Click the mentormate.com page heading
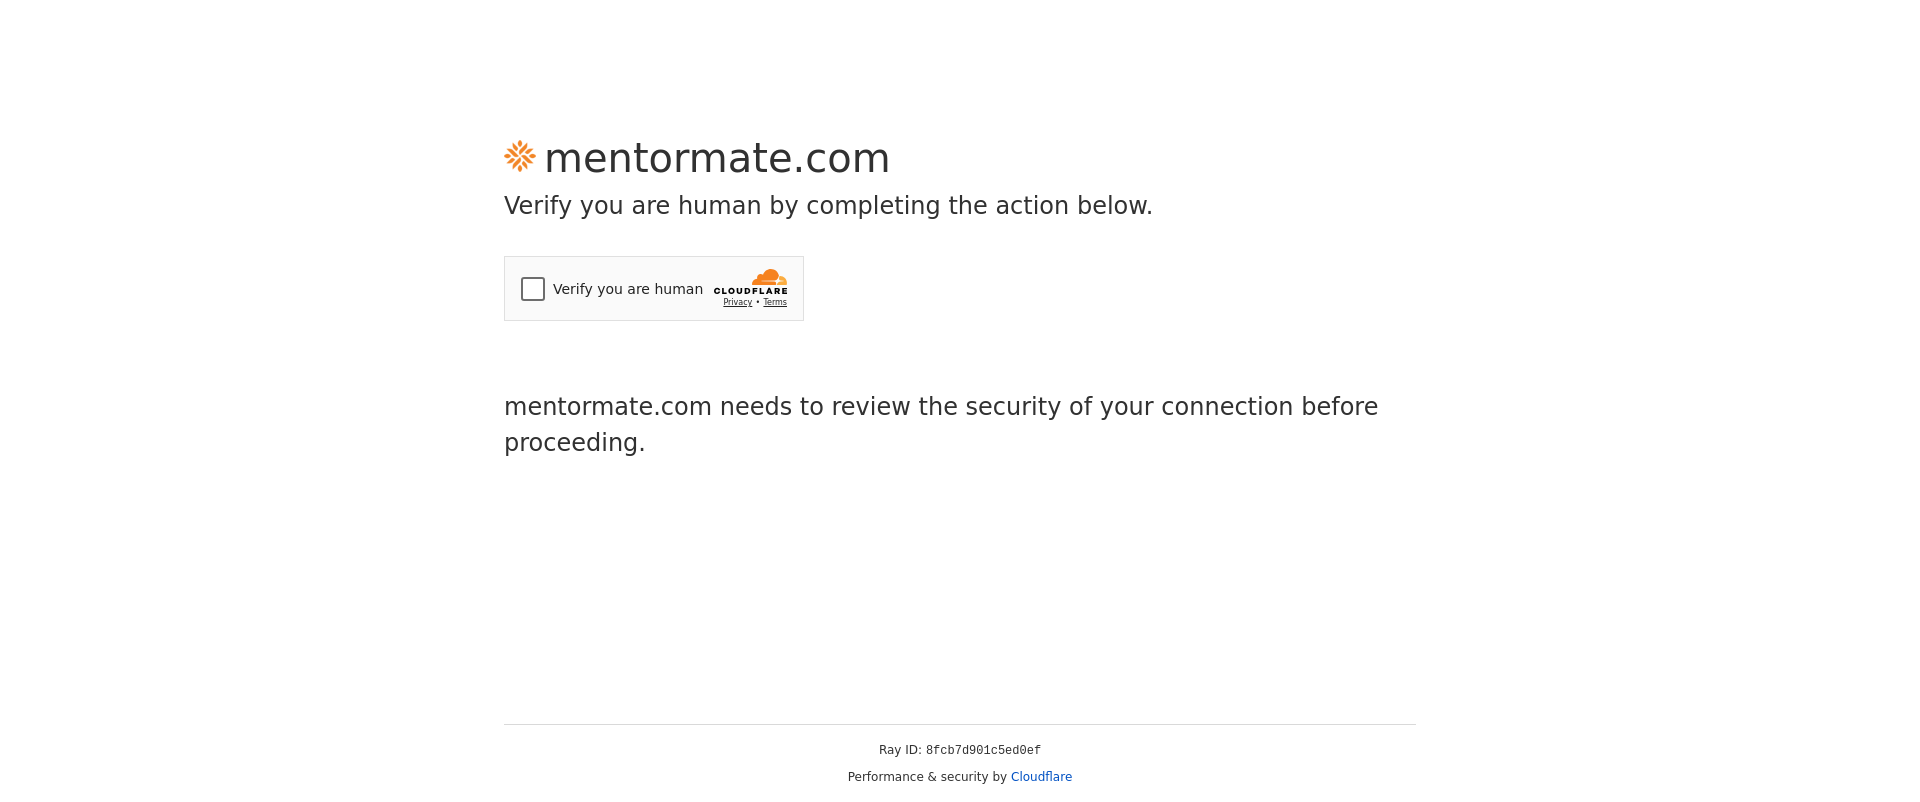Image resolution: width=1920 pixels, height=802 pixels. pyautogui.click(x=717, y=158)
